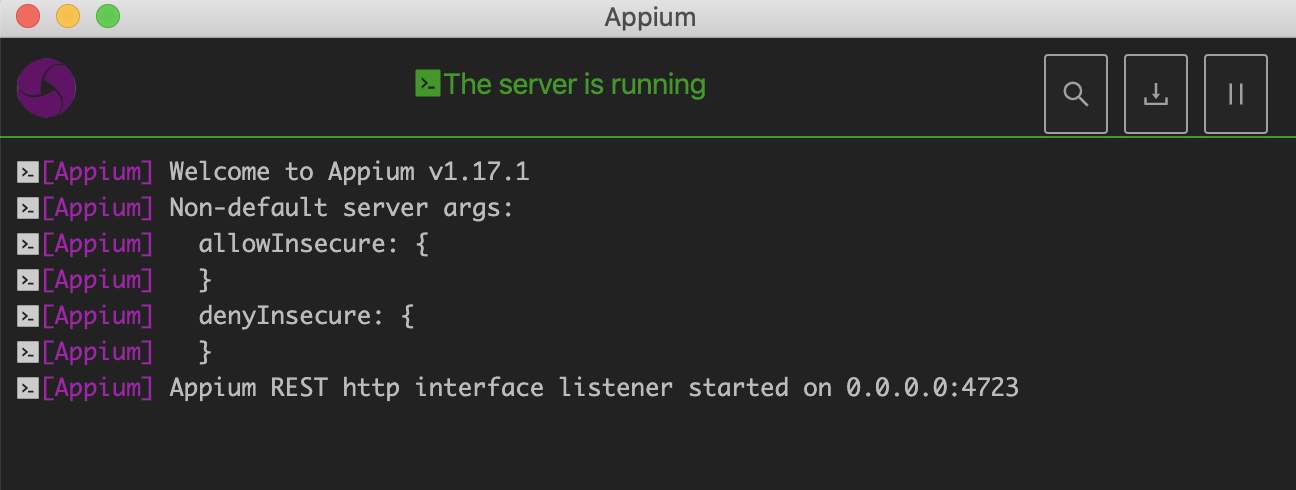Stop the server with the pause button
1296x490 pixels.
pyautogui.click(x=1235, y=94)
